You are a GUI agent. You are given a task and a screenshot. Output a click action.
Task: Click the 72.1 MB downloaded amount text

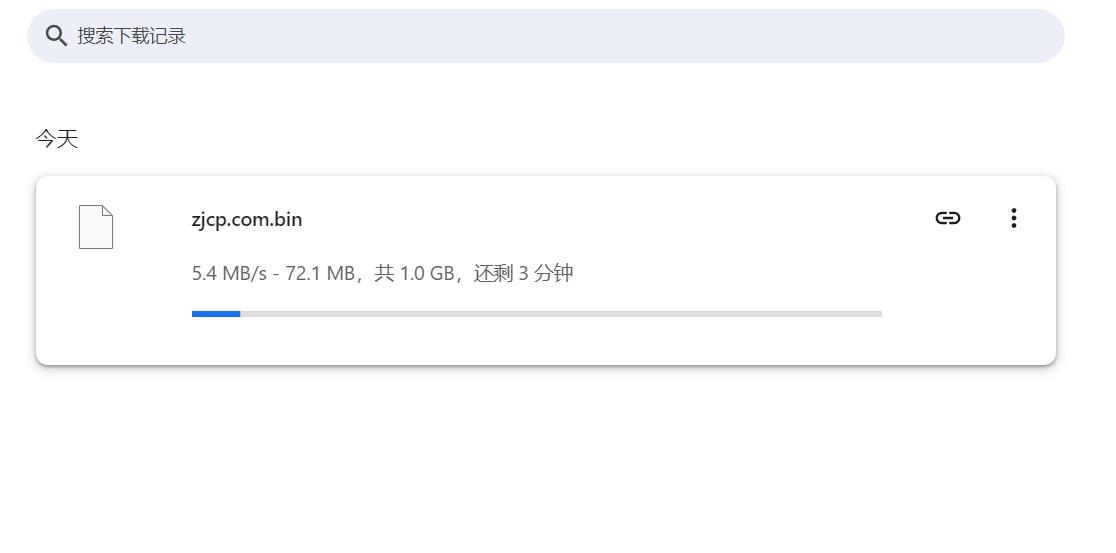click(x=320, y=273)
